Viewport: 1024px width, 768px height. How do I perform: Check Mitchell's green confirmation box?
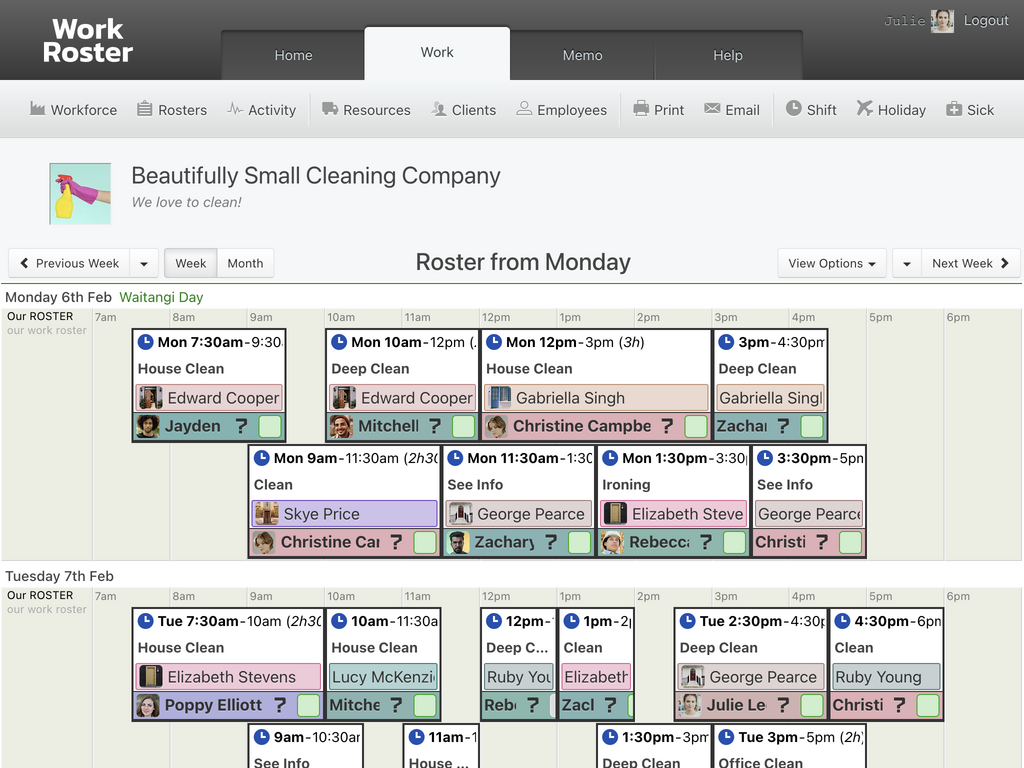pos(462,426)
